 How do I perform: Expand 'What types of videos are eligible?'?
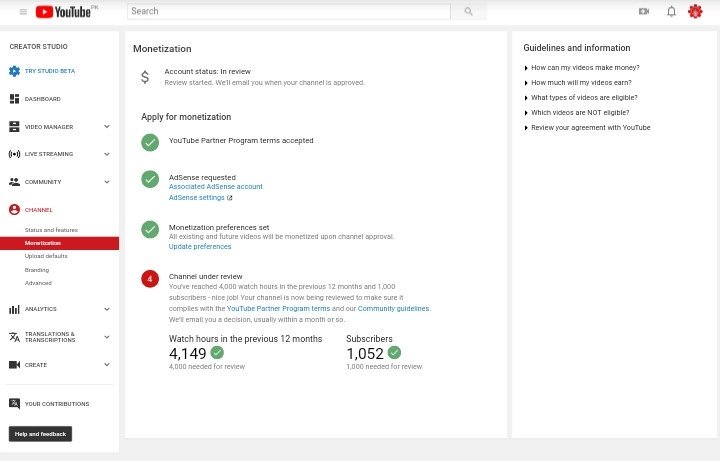pyautogui.click(x=581, y=98)
